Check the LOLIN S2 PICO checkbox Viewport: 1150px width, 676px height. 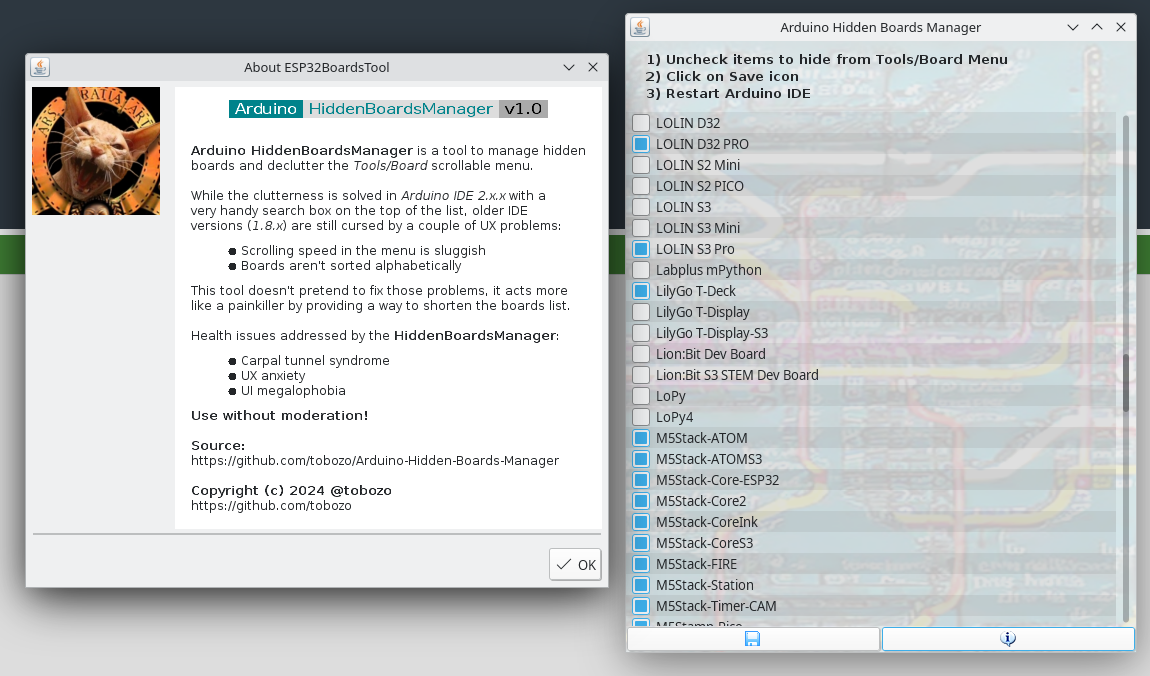[641, 185]
